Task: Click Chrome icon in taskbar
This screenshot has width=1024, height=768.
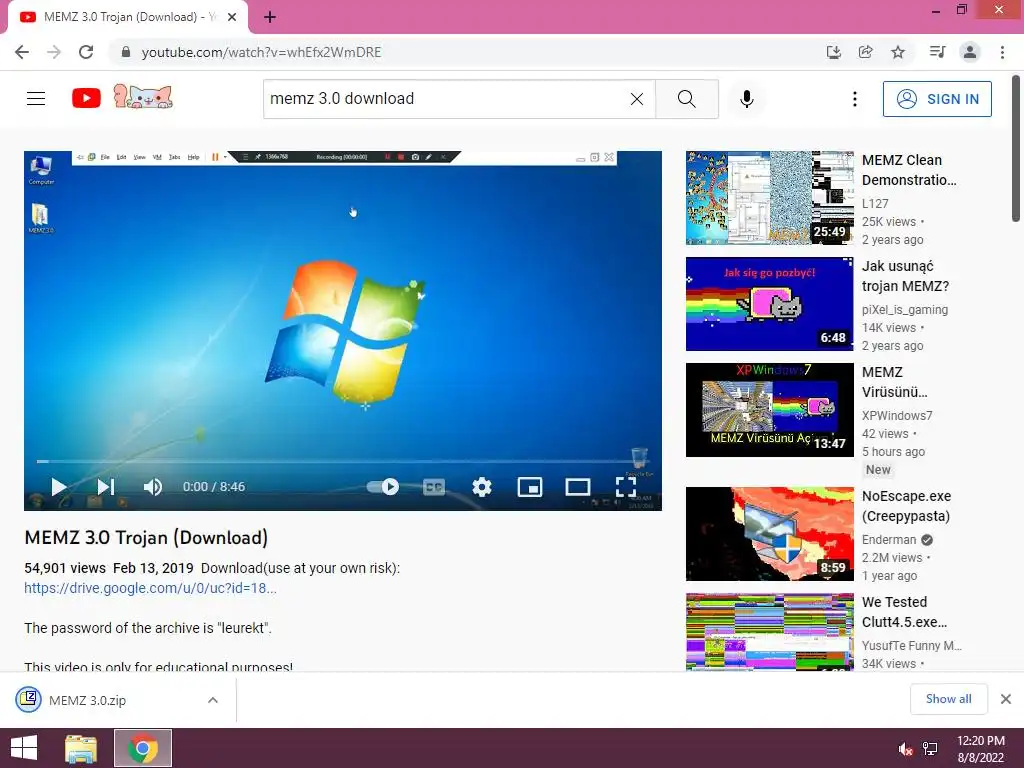Action: (143, 748)
